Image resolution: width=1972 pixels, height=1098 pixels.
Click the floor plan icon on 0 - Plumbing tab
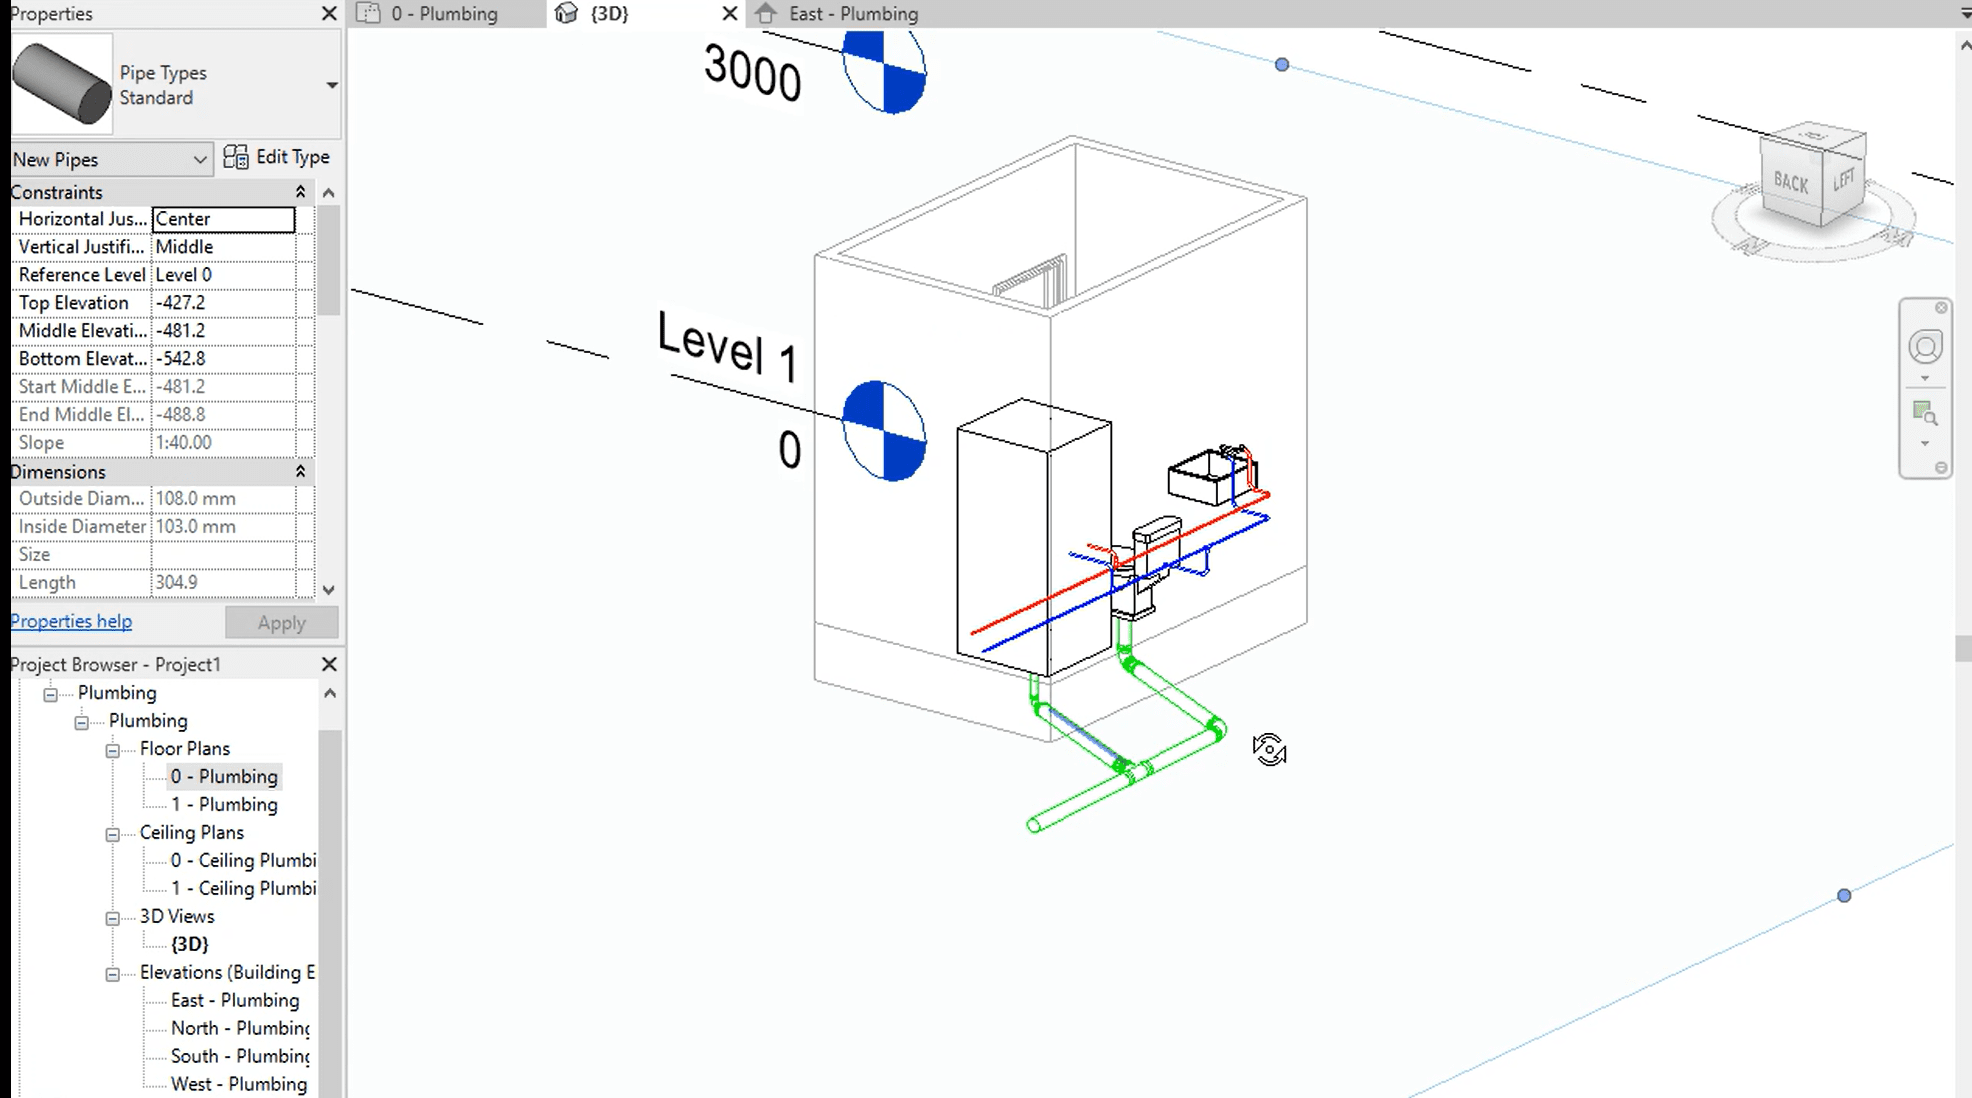(x=369, y=13)
